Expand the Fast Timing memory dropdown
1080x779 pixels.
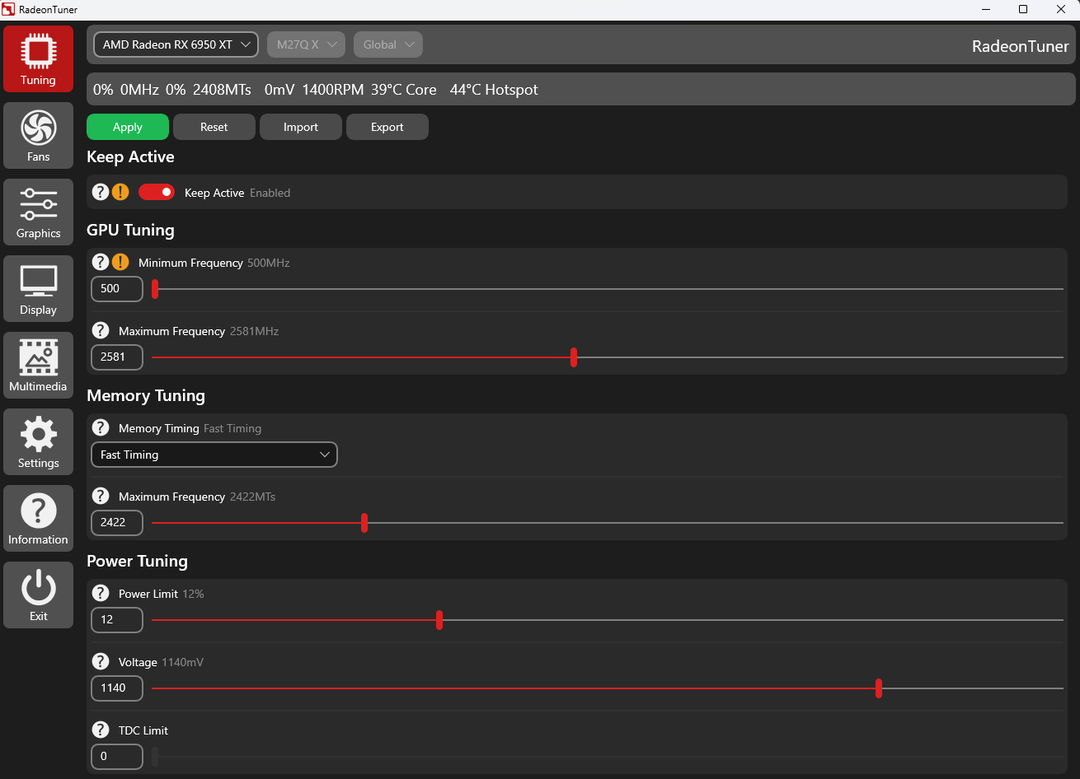(214, 455)
